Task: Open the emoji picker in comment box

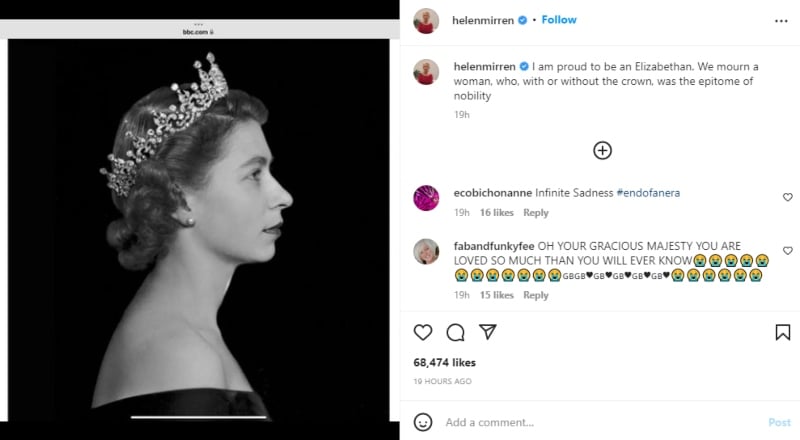Action: pos(423,422)
